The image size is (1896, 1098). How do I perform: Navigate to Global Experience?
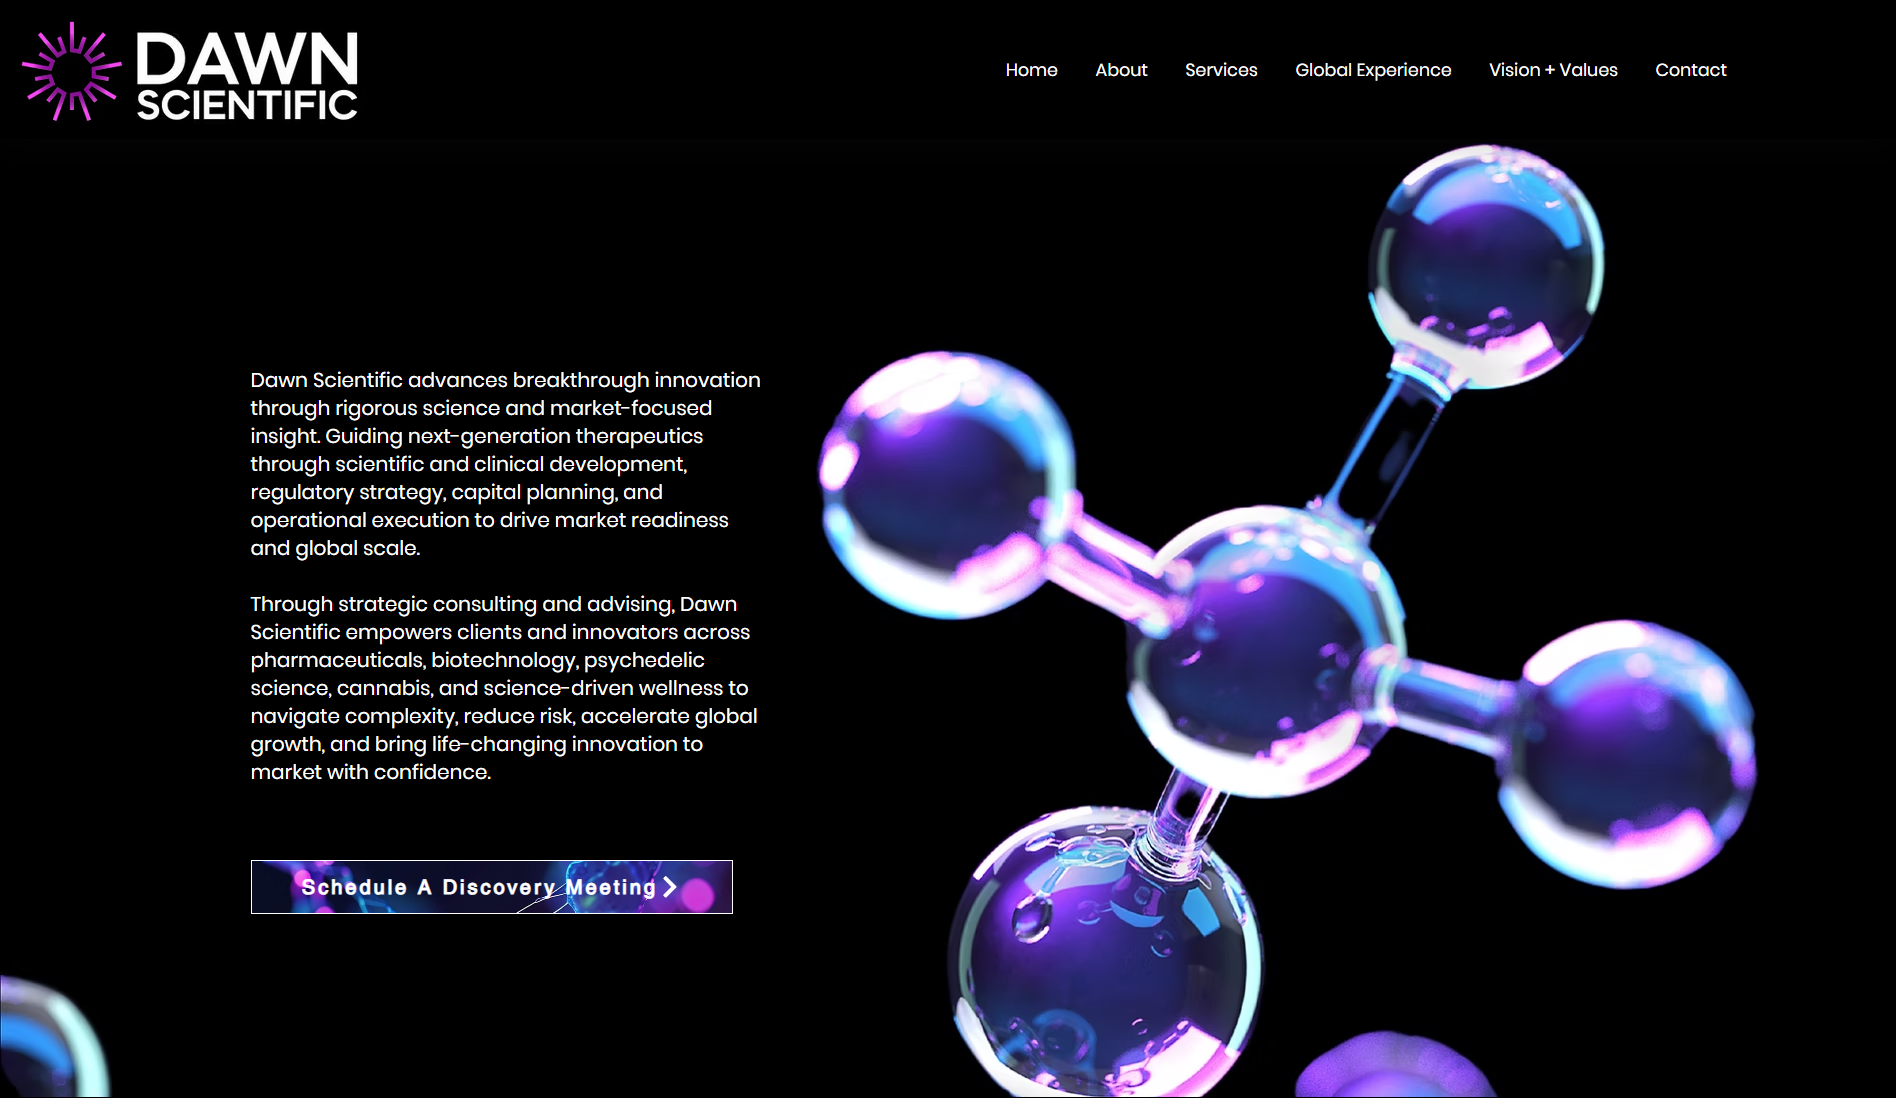point(1373,70)
